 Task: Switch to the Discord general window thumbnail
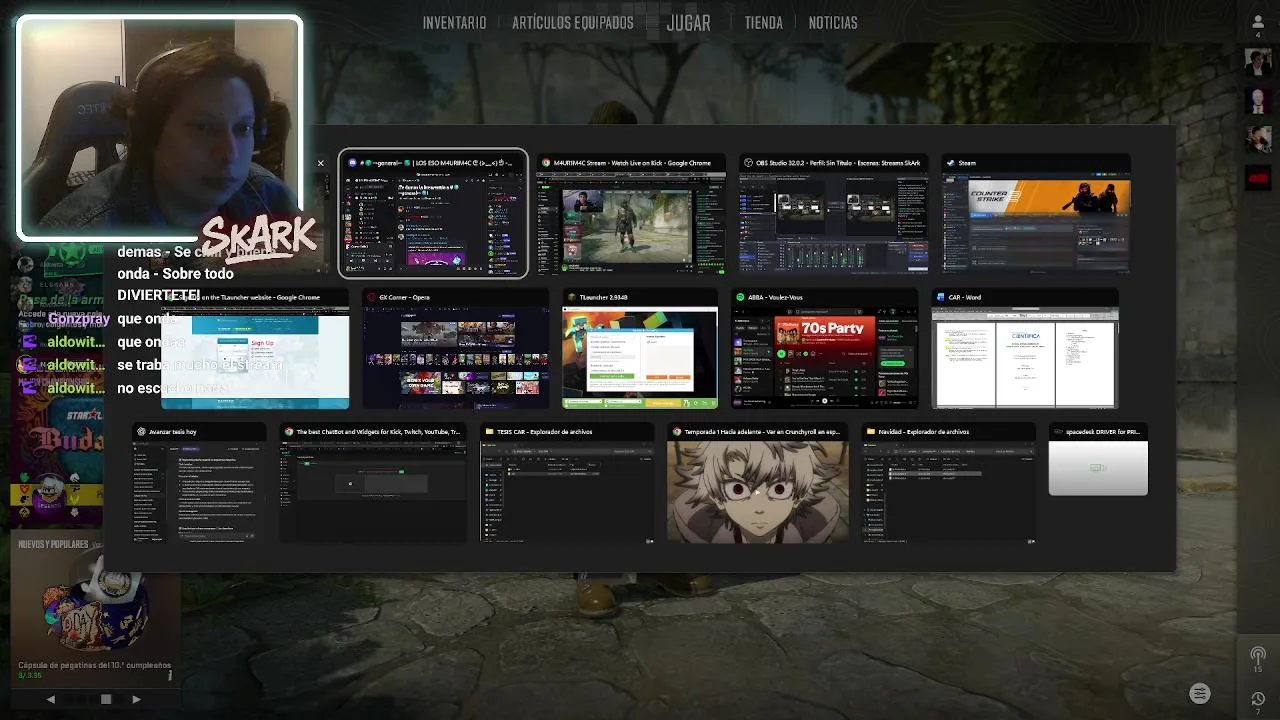(433, 214)
